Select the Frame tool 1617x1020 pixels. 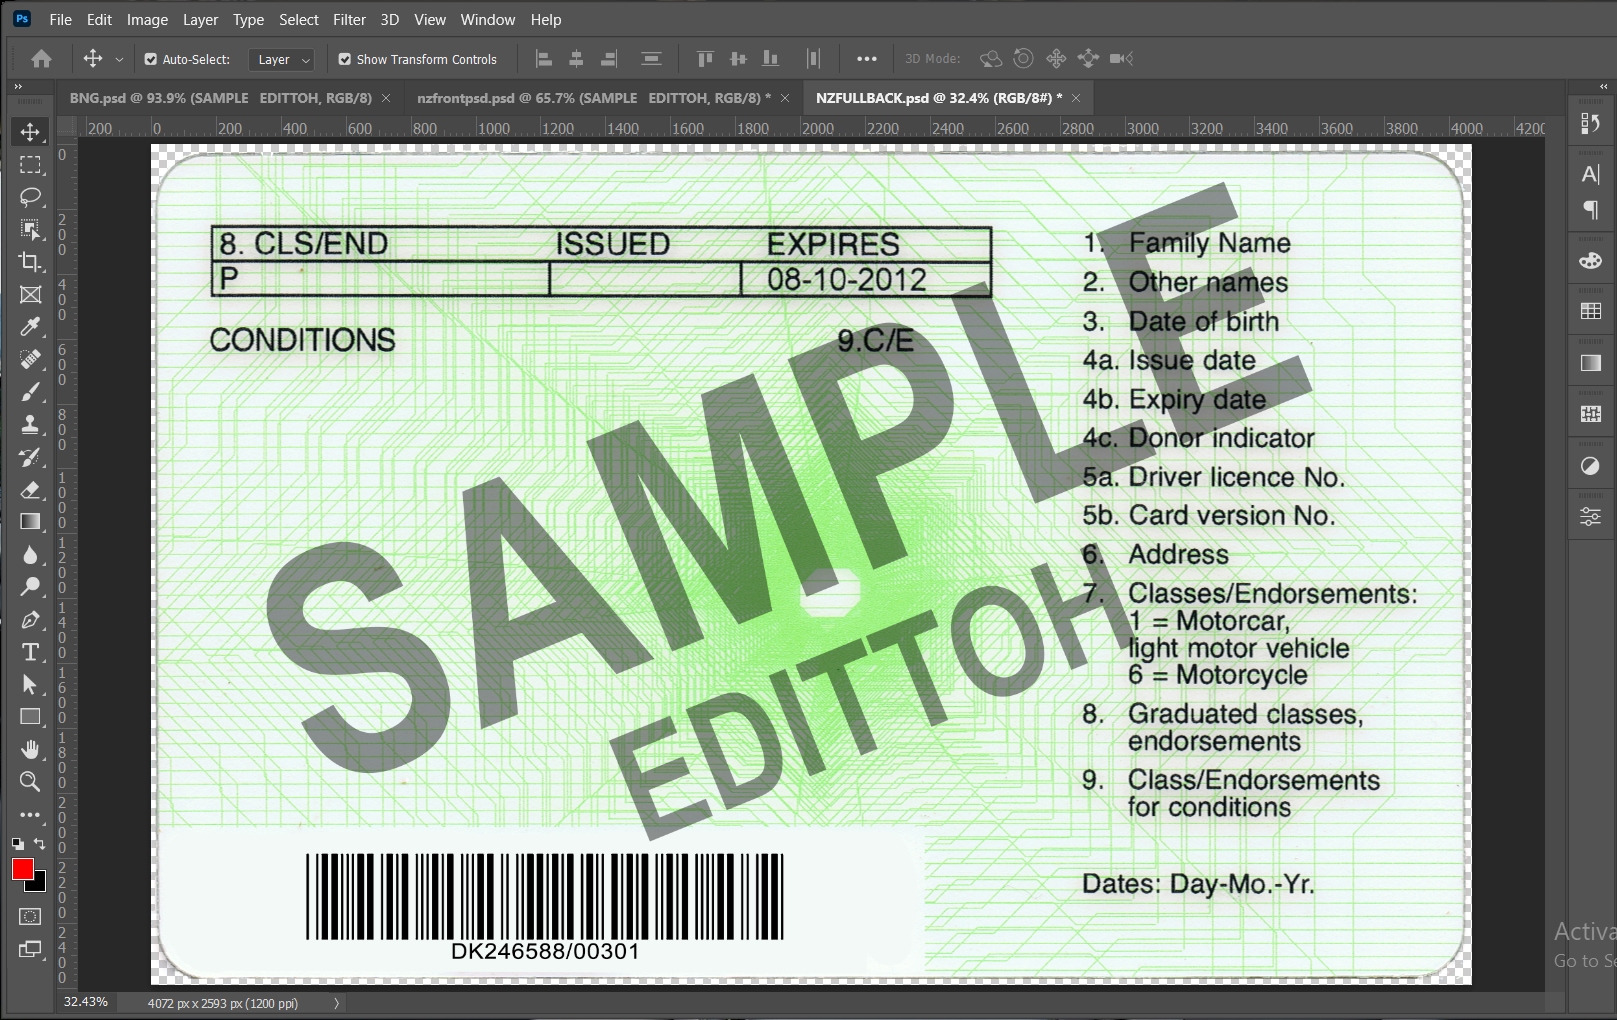coord(30,294)
